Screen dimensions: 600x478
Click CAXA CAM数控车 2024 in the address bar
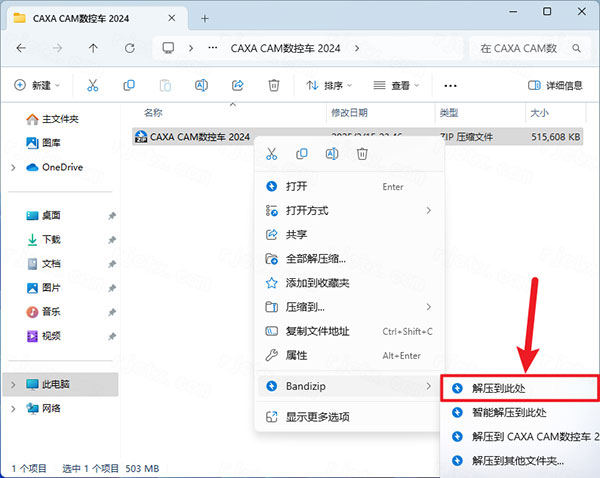285,48
